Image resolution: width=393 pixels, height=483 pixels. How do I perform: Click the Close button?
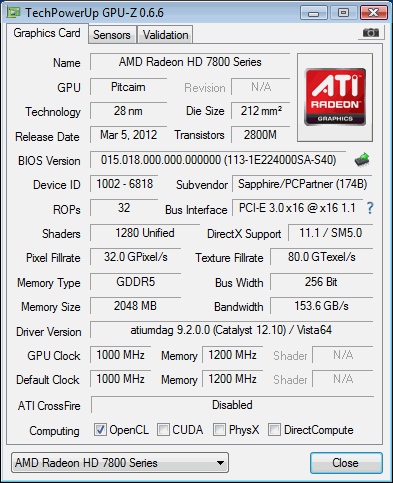346,463
